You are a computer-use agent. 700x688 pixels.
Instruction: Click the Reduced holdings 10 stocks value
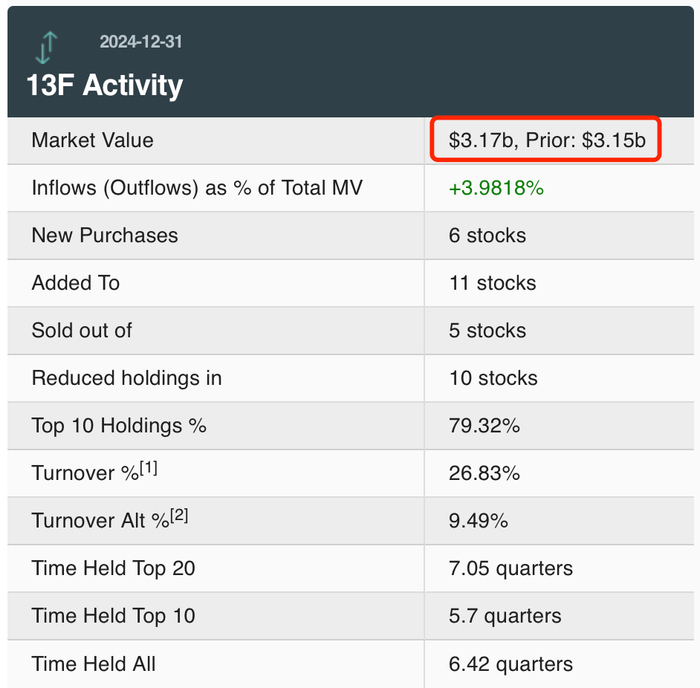493,378
